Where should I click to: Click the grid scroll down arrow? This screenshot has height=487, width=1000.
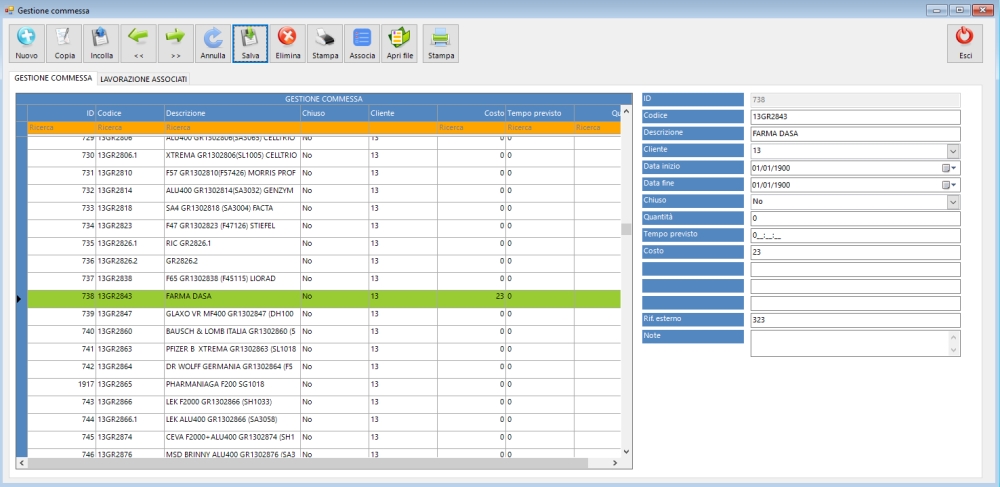[x=626, y=451]
